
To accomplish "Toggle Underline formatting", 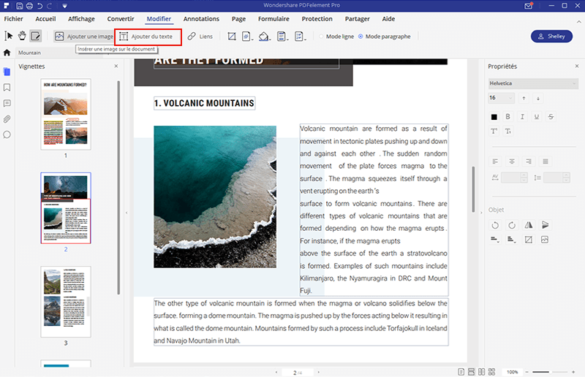I will click(x=536, y=117).
